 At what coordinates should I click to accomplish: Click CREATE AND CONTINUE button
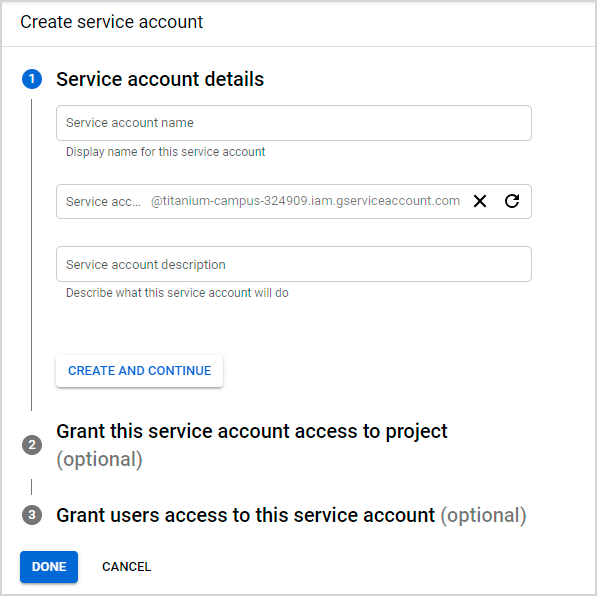tap(139, 371)
